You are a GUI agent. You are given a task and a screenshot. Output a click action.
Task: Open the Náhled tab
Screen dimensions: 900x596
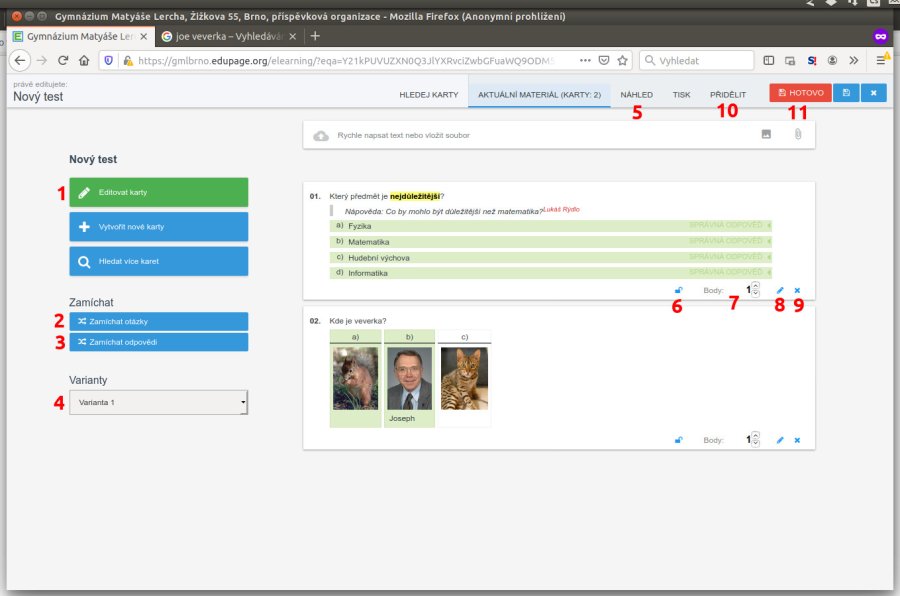(x=637, y=94)
